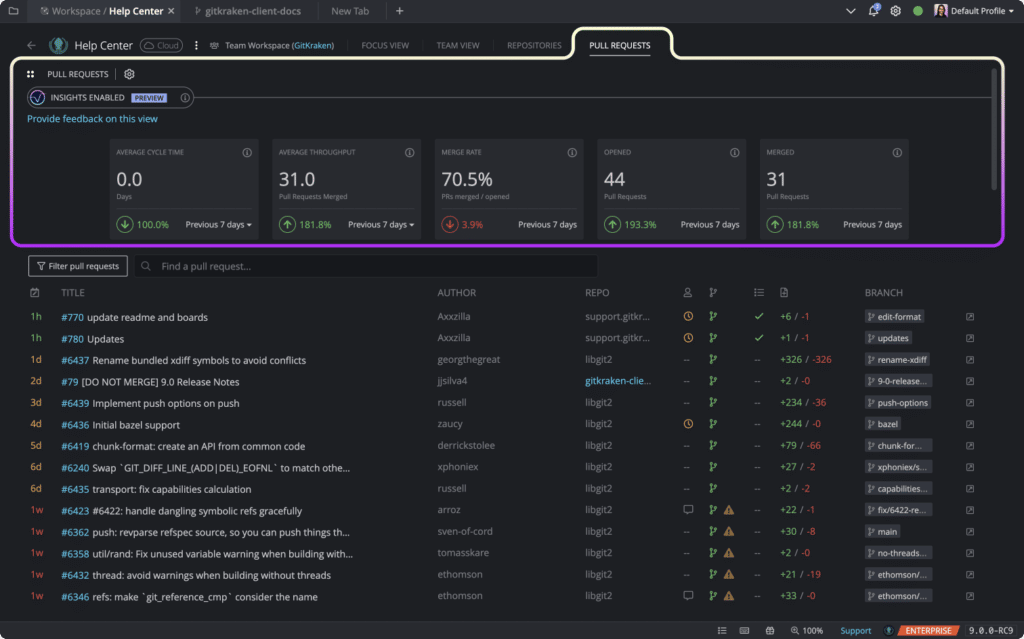
Task: Expand the tab list chevron in title bar
Action: coord(850,11)
